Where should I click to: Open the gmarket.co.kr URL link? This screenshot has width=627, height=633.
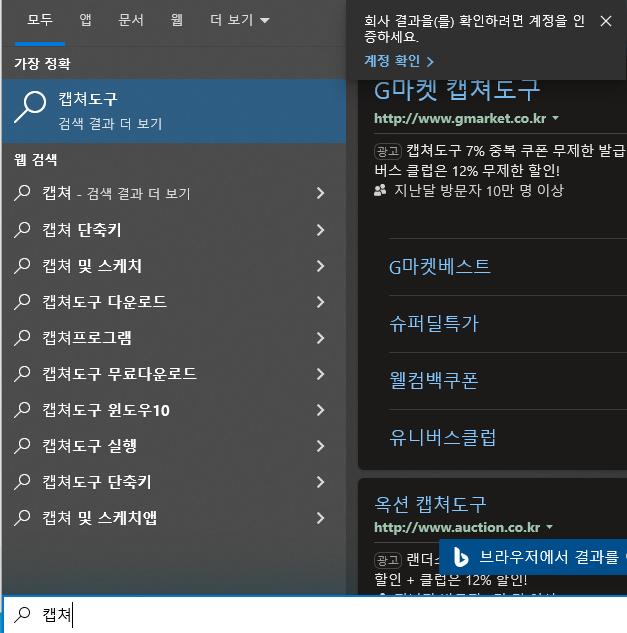coord(460,118)
